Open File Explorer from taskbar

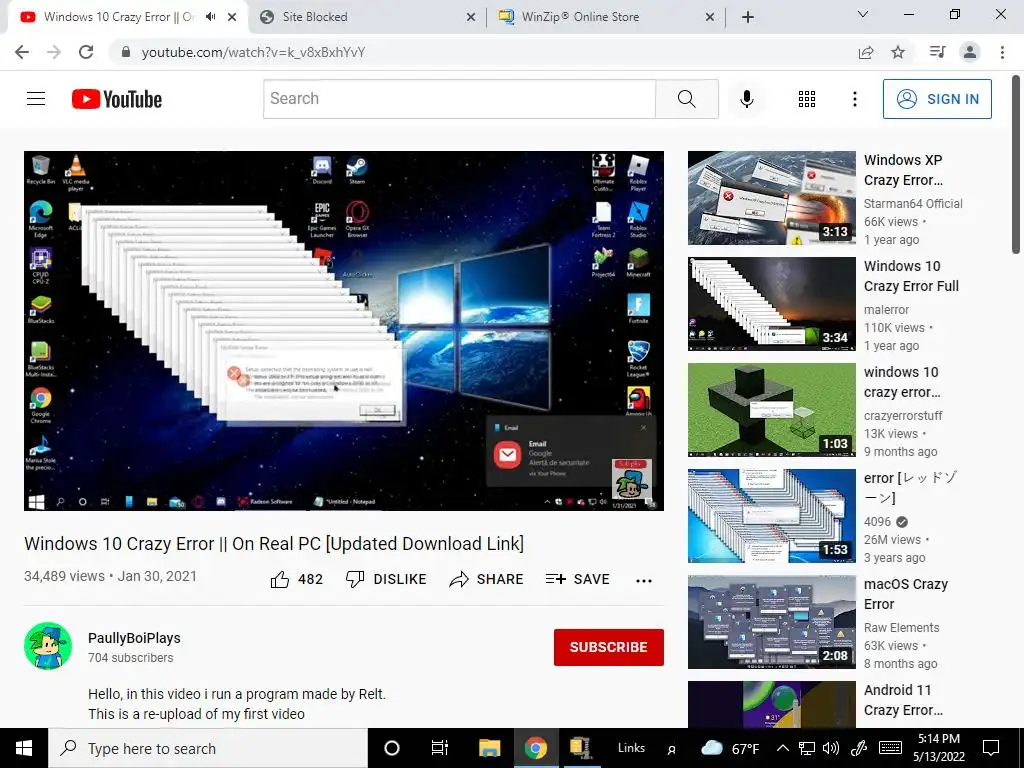pos(489,748)
